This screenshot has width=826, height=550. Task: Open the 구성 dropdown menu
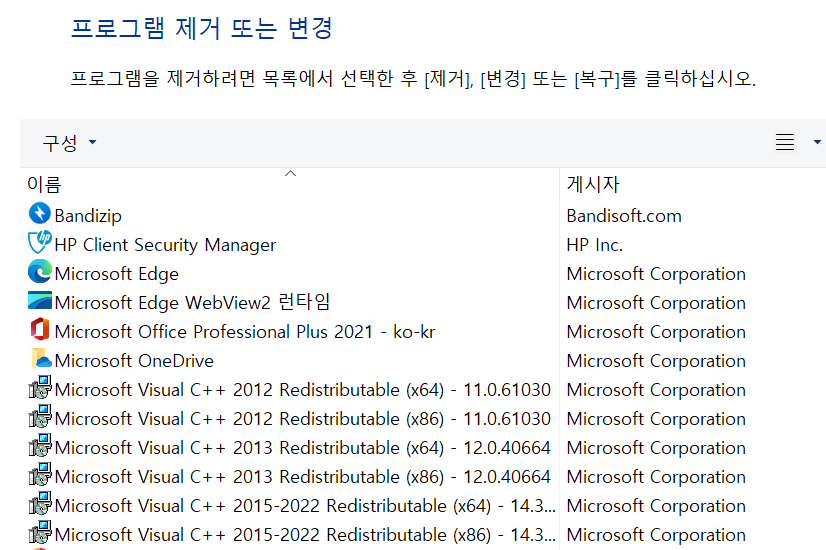(x=69, y=142)
